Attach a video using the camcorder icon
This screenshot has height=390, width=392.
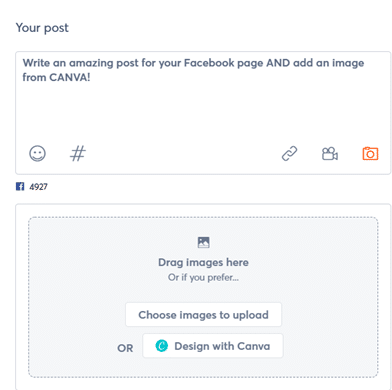click(x=330, y=154)
